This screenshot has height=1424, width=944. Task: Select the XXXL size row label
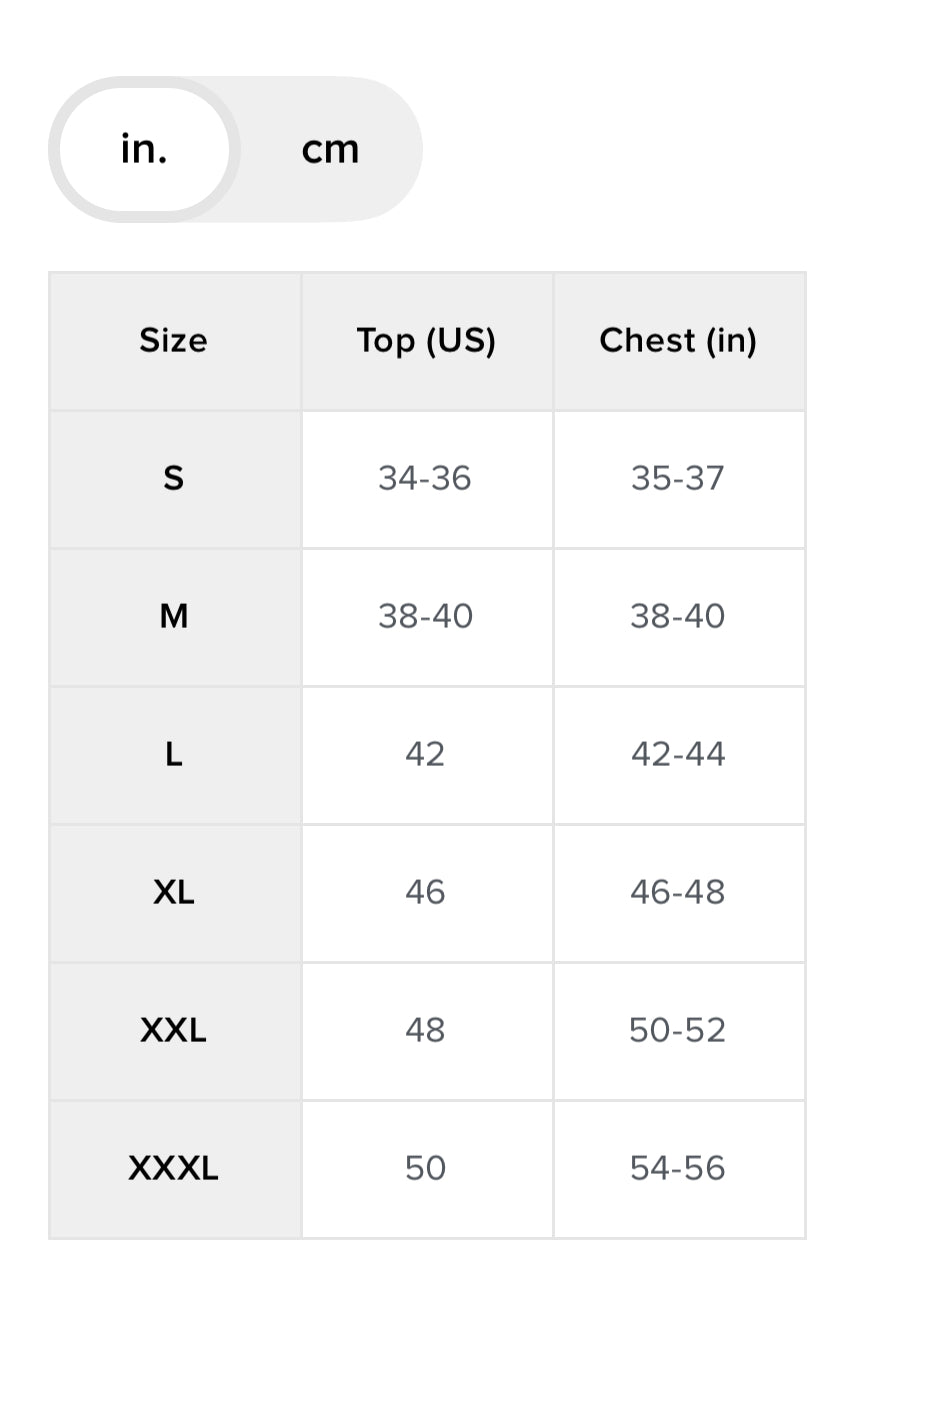pyautogui.click(x=174, y=1169)
